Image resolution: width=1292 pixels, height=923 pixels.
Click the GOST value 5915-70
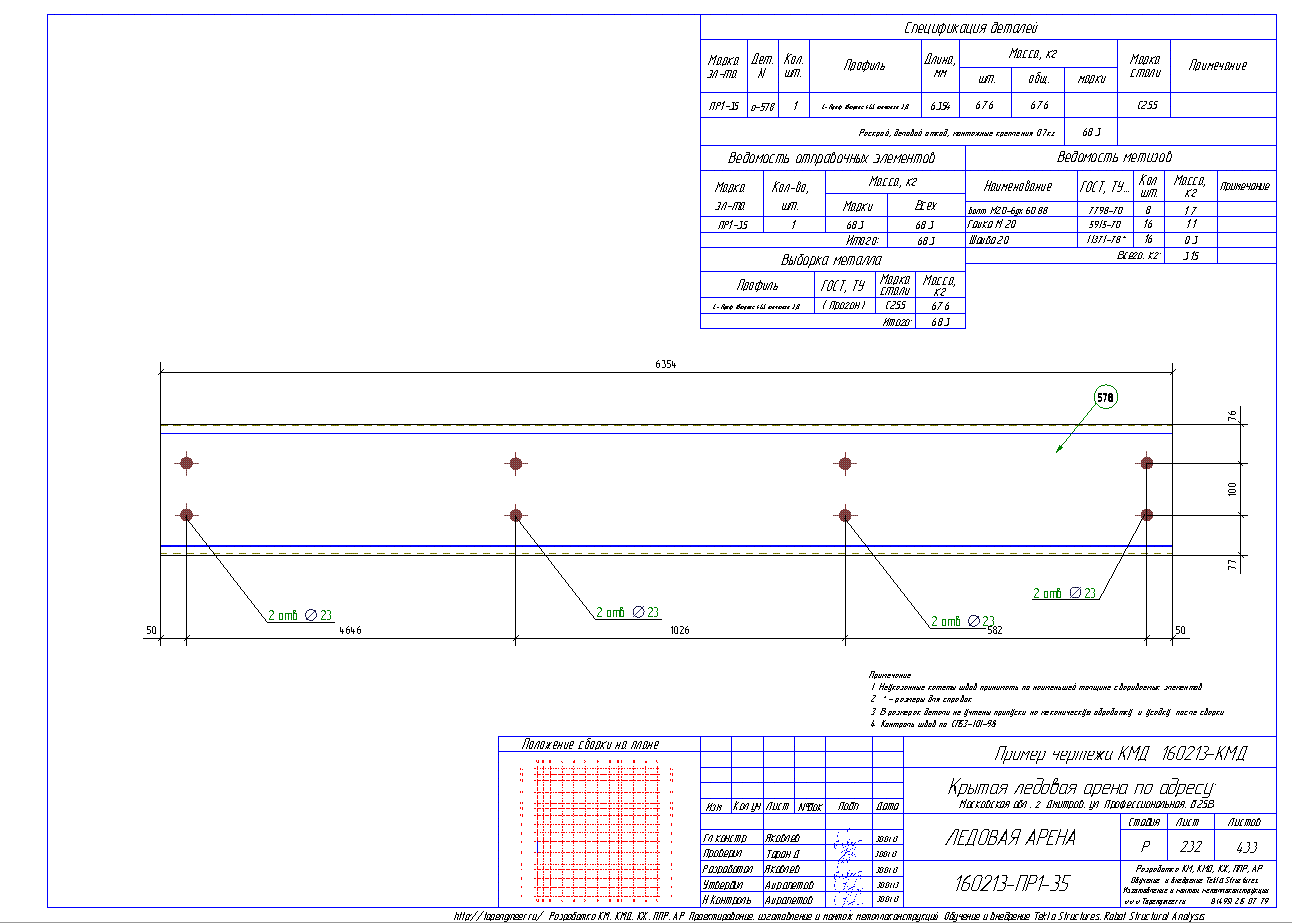point(1104,226)
